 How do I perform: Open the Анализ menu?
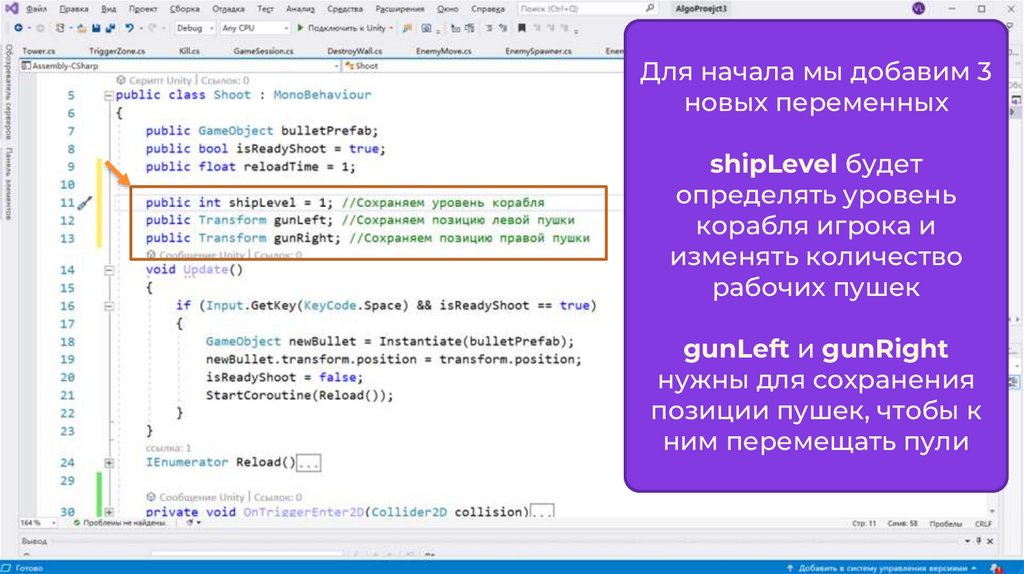(300, 9)
